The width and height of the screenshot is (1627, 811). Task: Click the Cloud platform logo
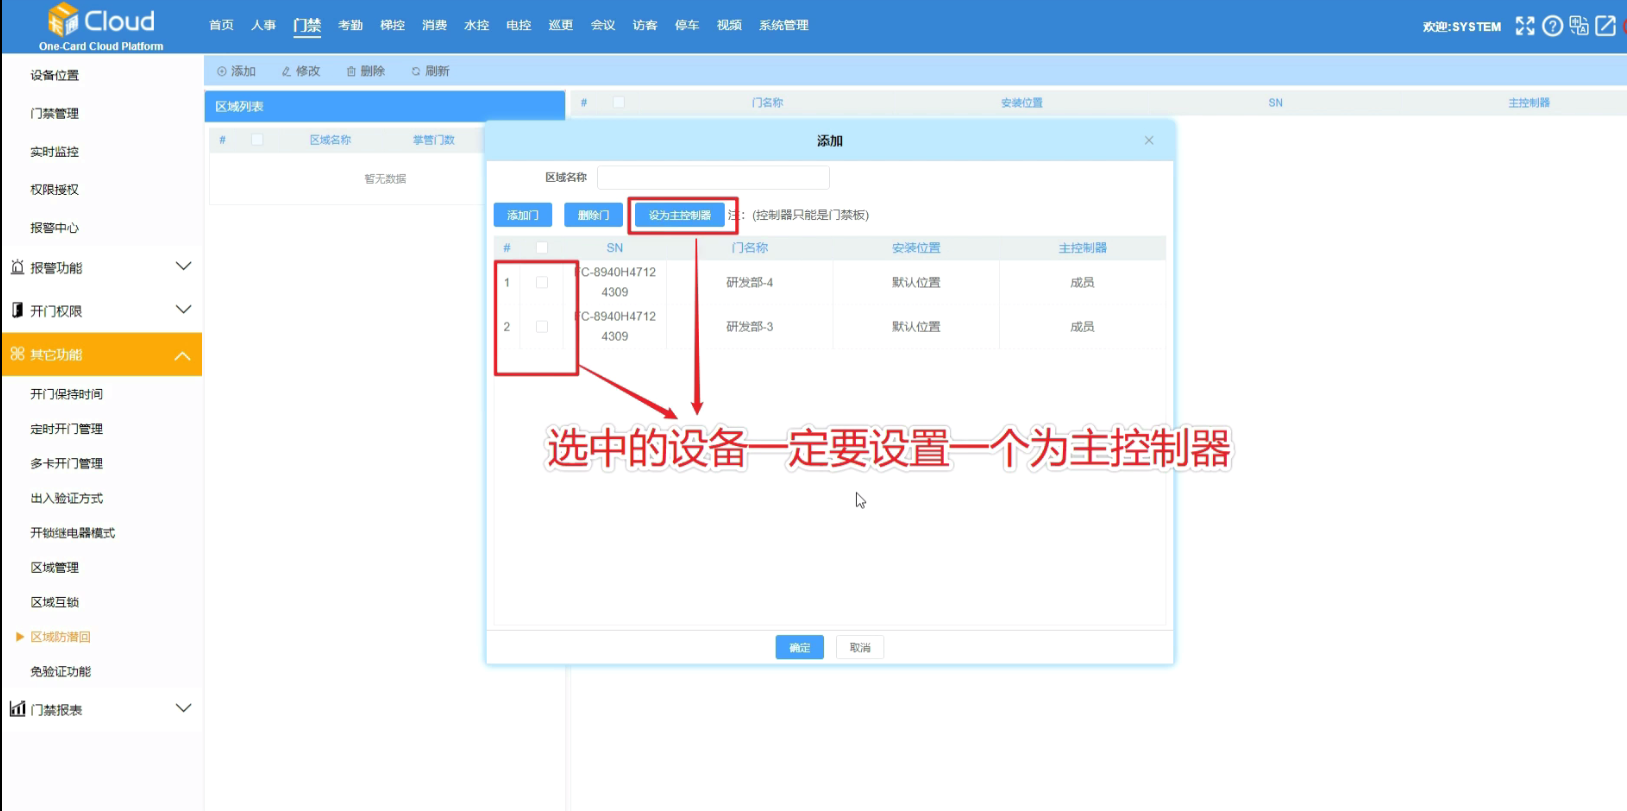pyautogui.click(x=101, y=26)
